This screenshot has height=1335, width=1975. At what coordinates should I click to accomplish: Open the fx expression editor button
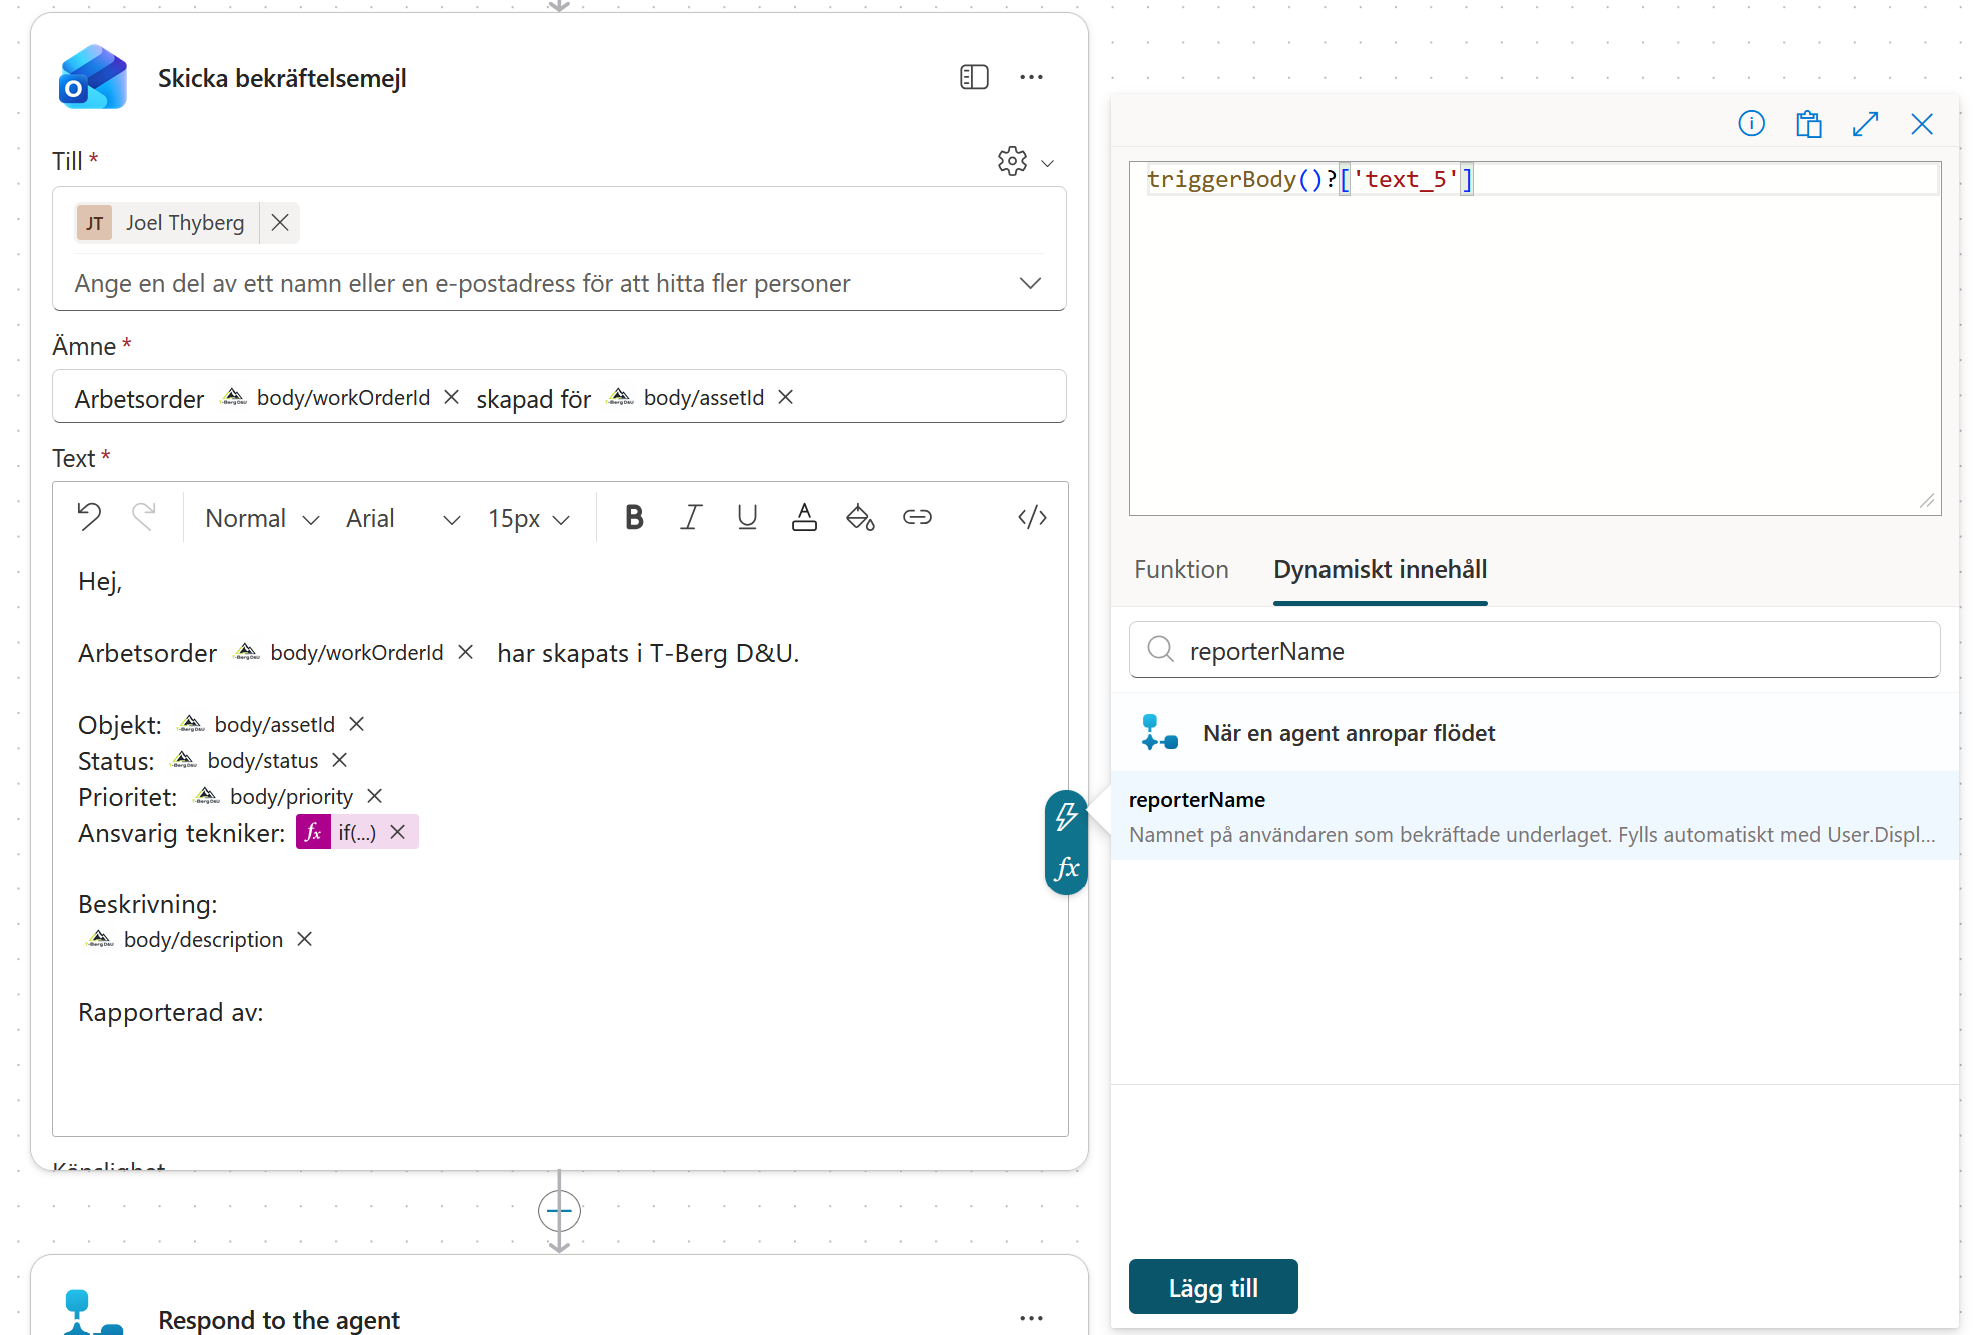(1067, 868)
